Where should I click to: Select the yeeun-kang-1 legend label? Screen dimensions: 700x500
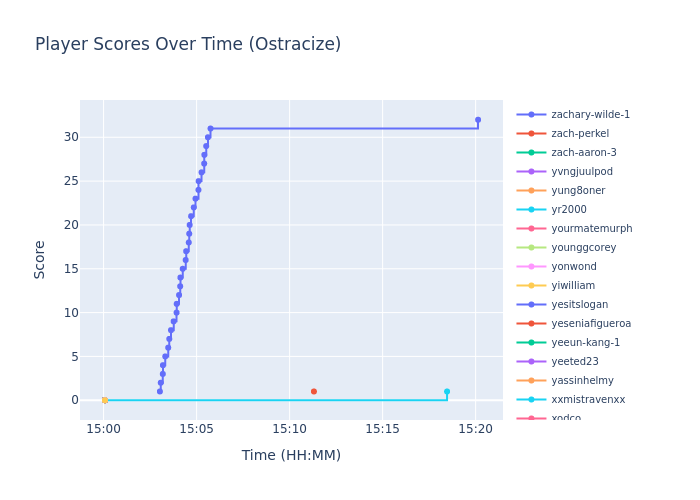coord(585,343)
